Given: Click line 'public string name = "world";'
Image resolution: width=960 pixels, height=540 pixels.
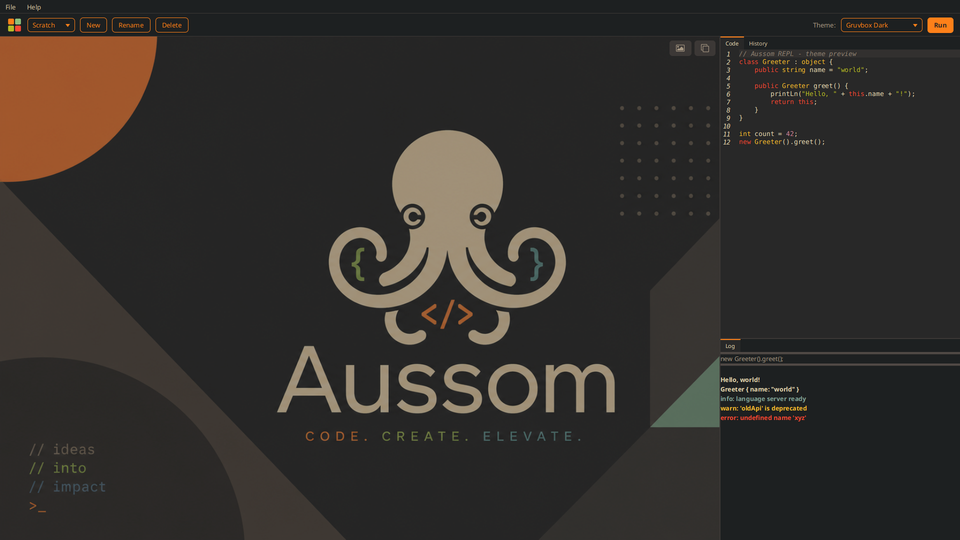Looking at the screenshot, I should [811, 70].
